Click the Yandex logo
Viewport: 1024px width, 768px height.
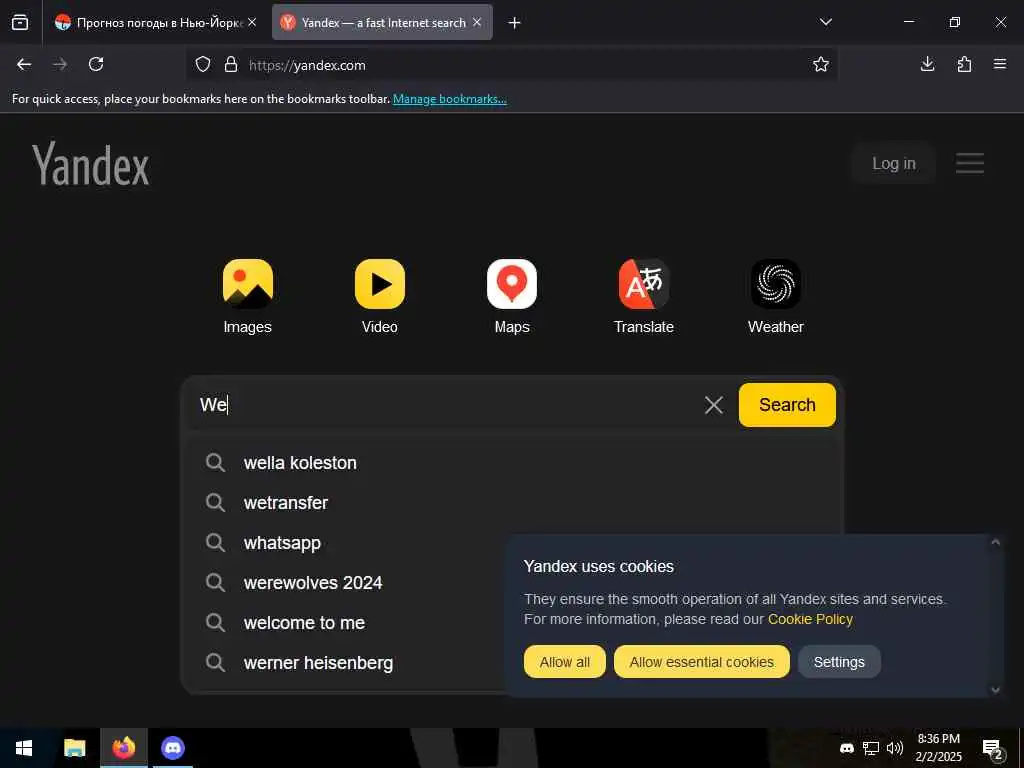coord(91,164)
